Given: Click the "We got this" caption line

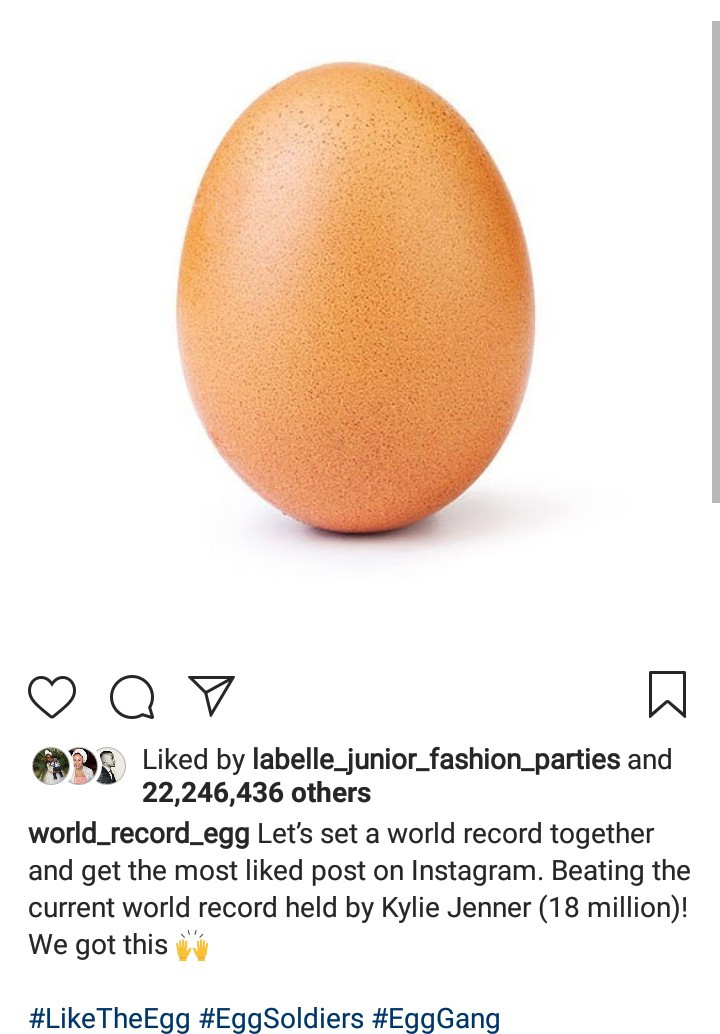Looking at the screenshot, I should [x=98, y=945].
